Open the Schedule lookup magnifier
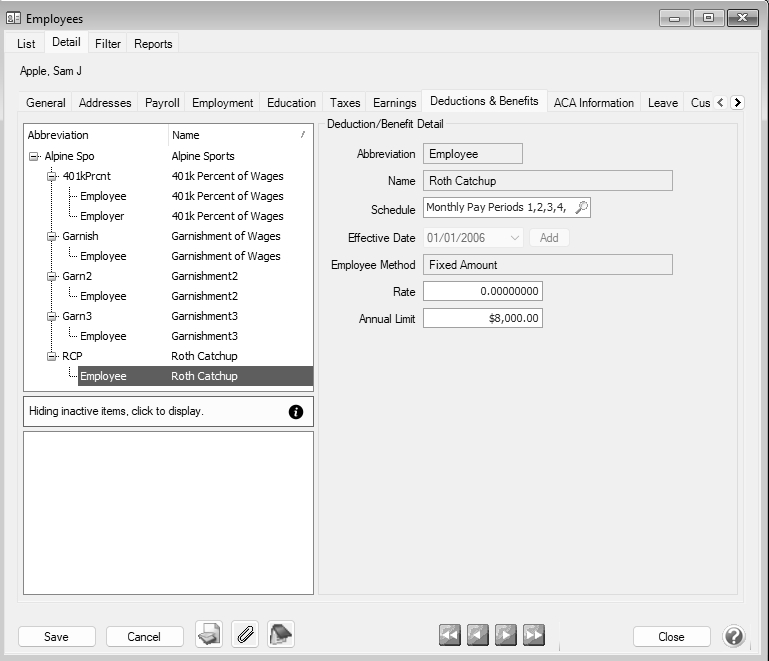769x661 pixels. click(x=582, y=208)
